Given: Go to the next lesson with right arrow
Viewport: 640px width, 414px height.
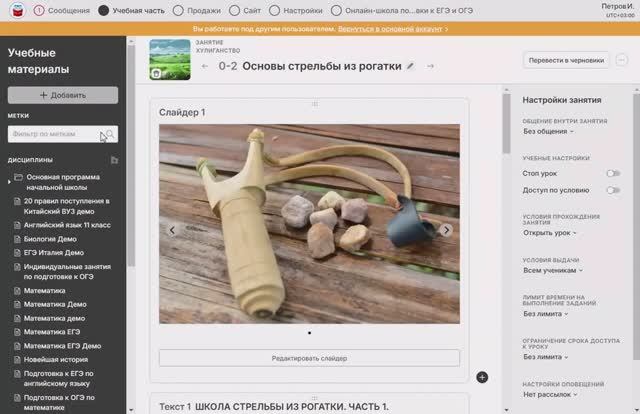Looking at the screenshot, I should pos(431,66).
